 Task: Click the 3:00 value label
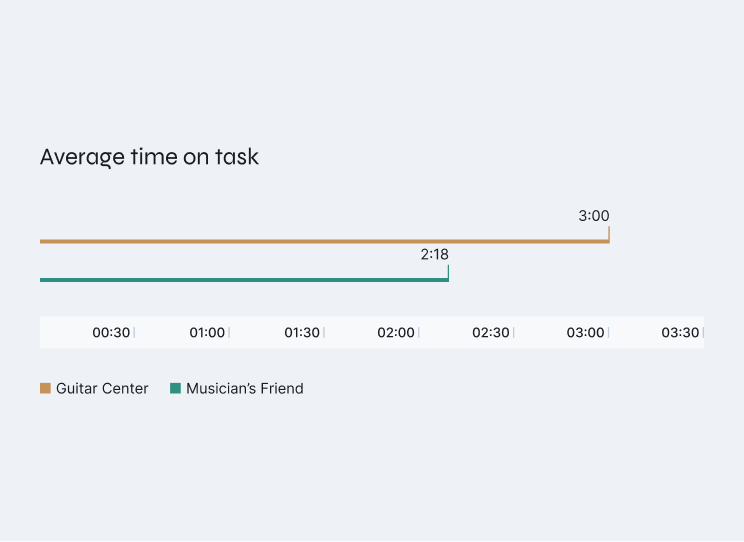[593, 216]
